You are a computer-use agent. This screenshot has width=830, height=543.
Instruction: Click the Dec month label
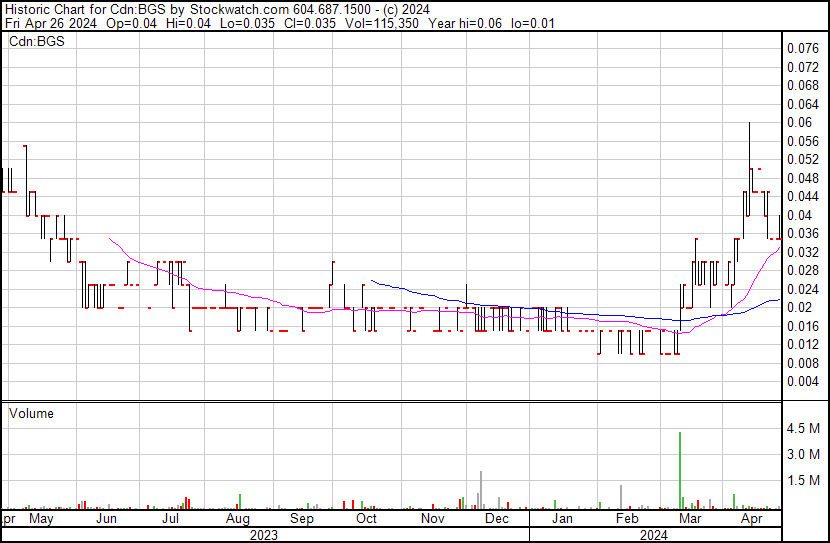pyautogui.click(x=497, y=519)
